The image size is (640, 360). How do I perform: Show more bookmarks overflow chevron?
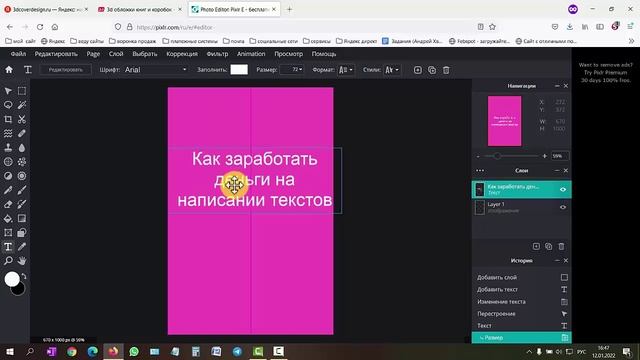[631, 41]
